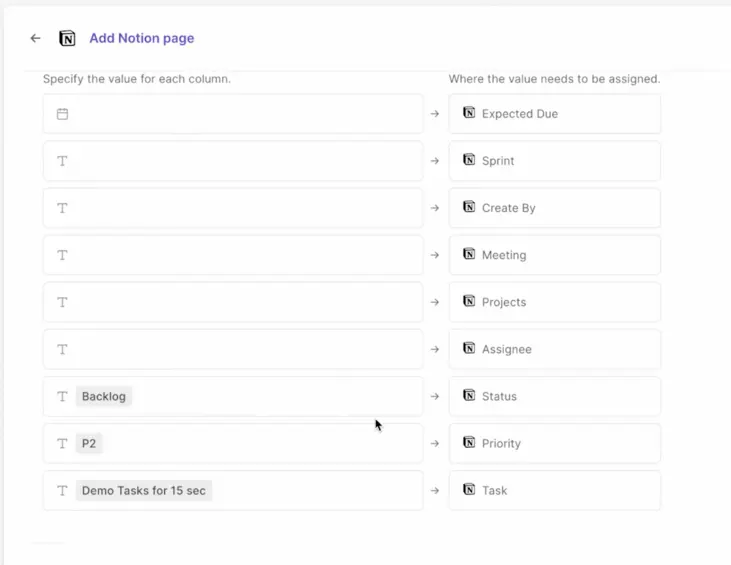
Task: Click 'Specify the value for each column.' text
Action: click(137, 79)
